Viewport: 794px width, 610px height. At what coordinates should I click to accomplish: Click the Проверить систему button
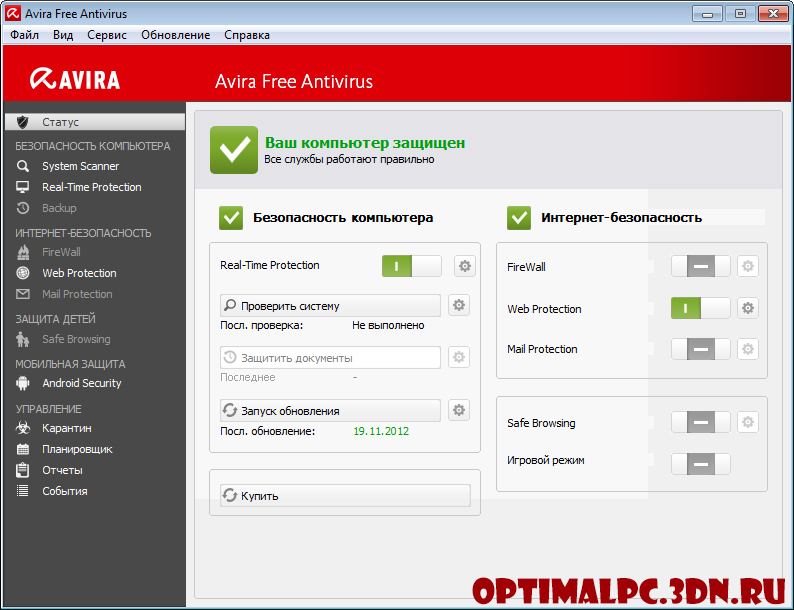[x=330, y=306]
